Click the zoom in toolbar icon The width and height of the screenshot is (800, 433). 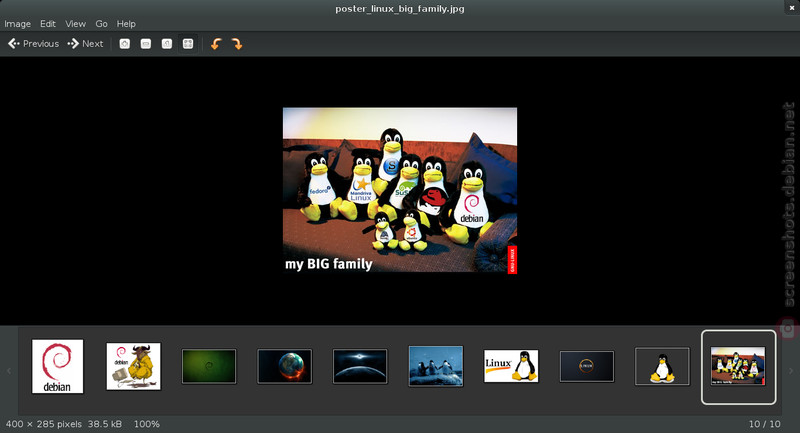124,44
